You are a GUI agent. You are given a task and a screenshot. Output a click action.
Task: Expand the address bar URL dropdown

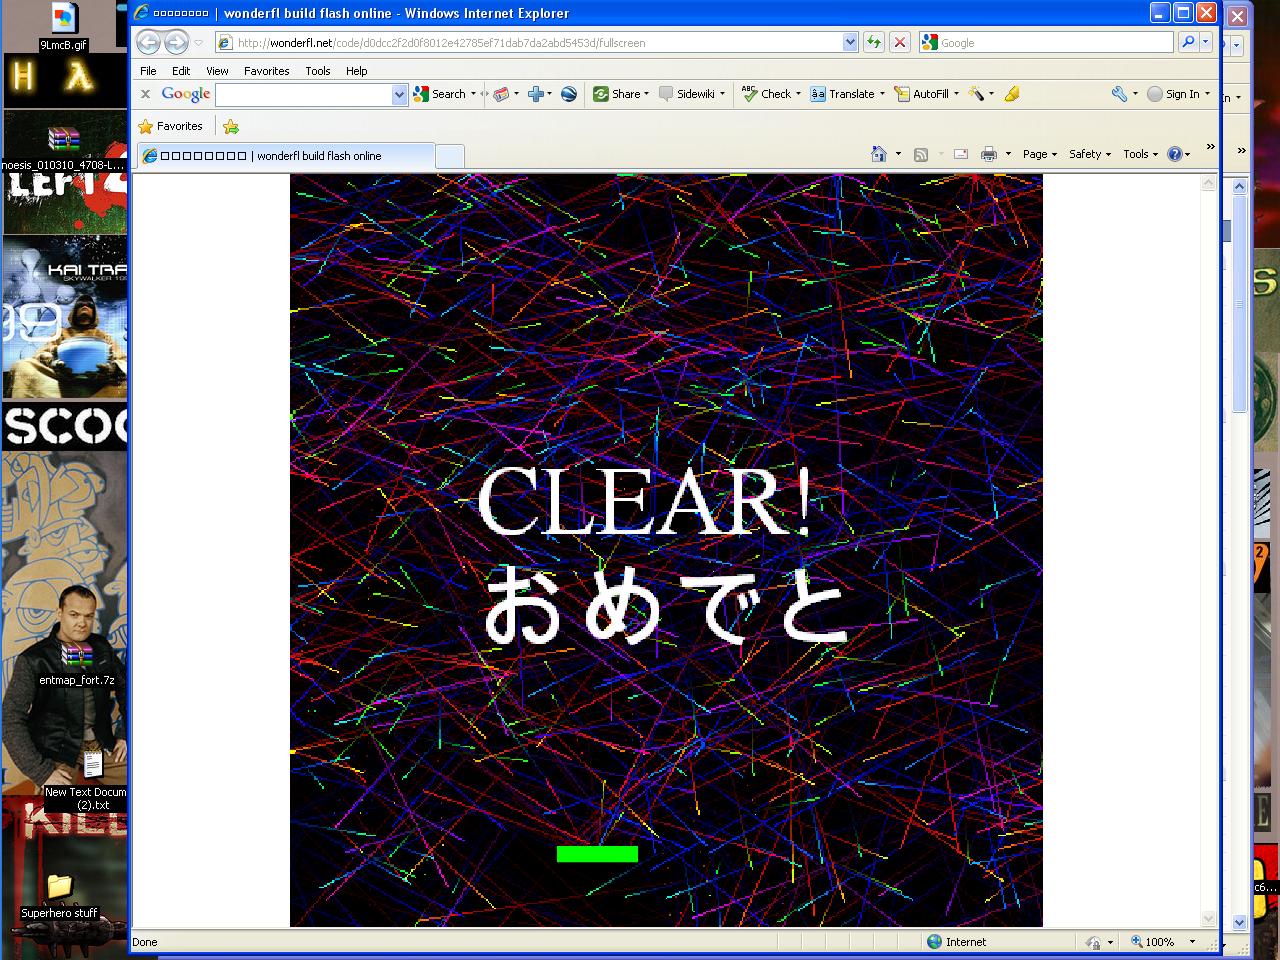pos(850,42)
